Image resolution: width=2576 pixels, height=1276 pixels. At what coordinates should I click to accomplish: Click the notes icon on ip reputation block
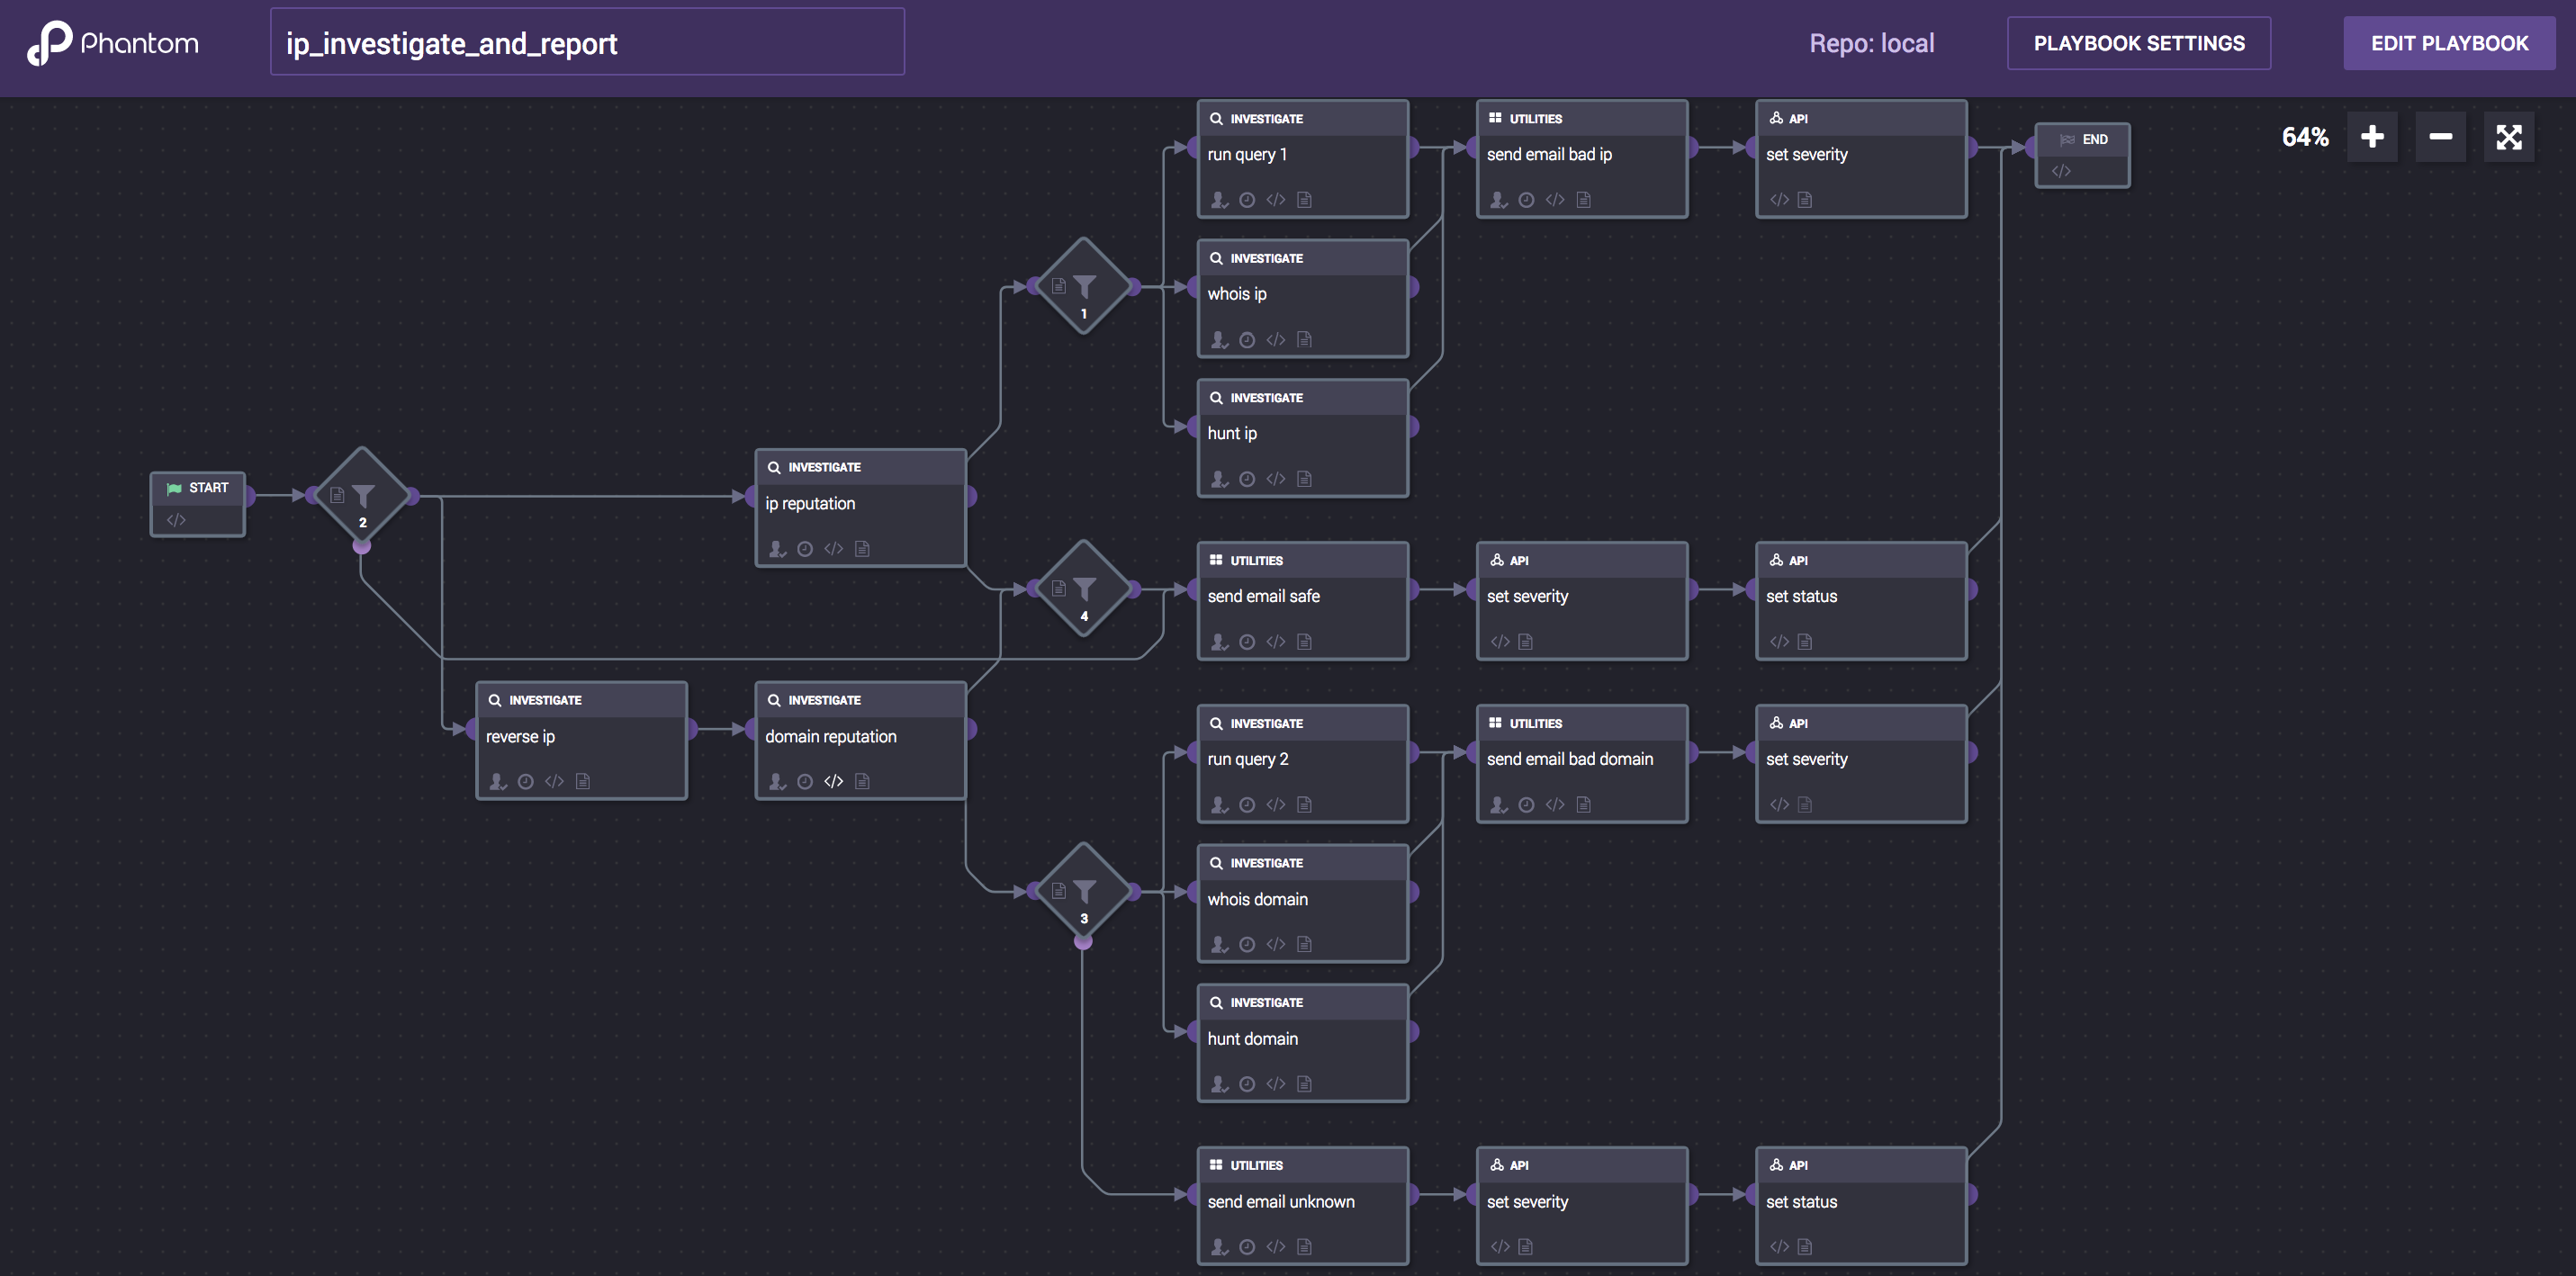point(862,549)
